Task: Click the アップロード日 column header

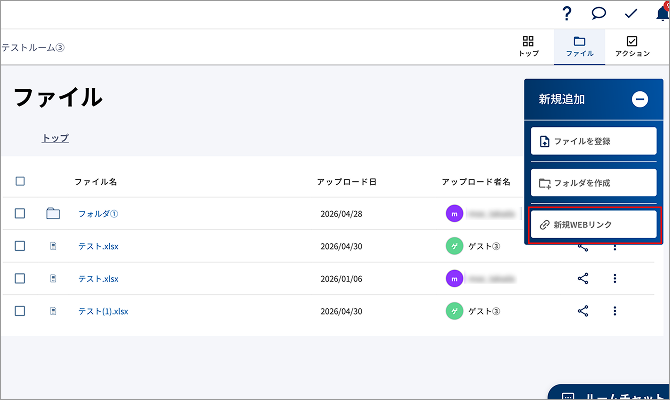Action: [x=347, y=182]
